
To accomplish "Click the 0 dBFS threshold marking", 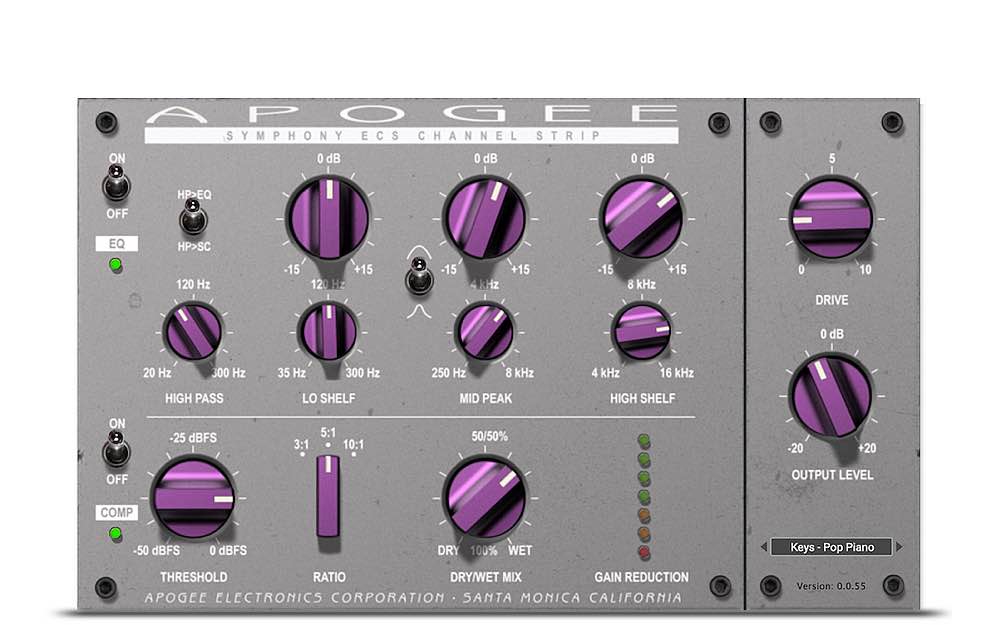I will coord(228,550).
